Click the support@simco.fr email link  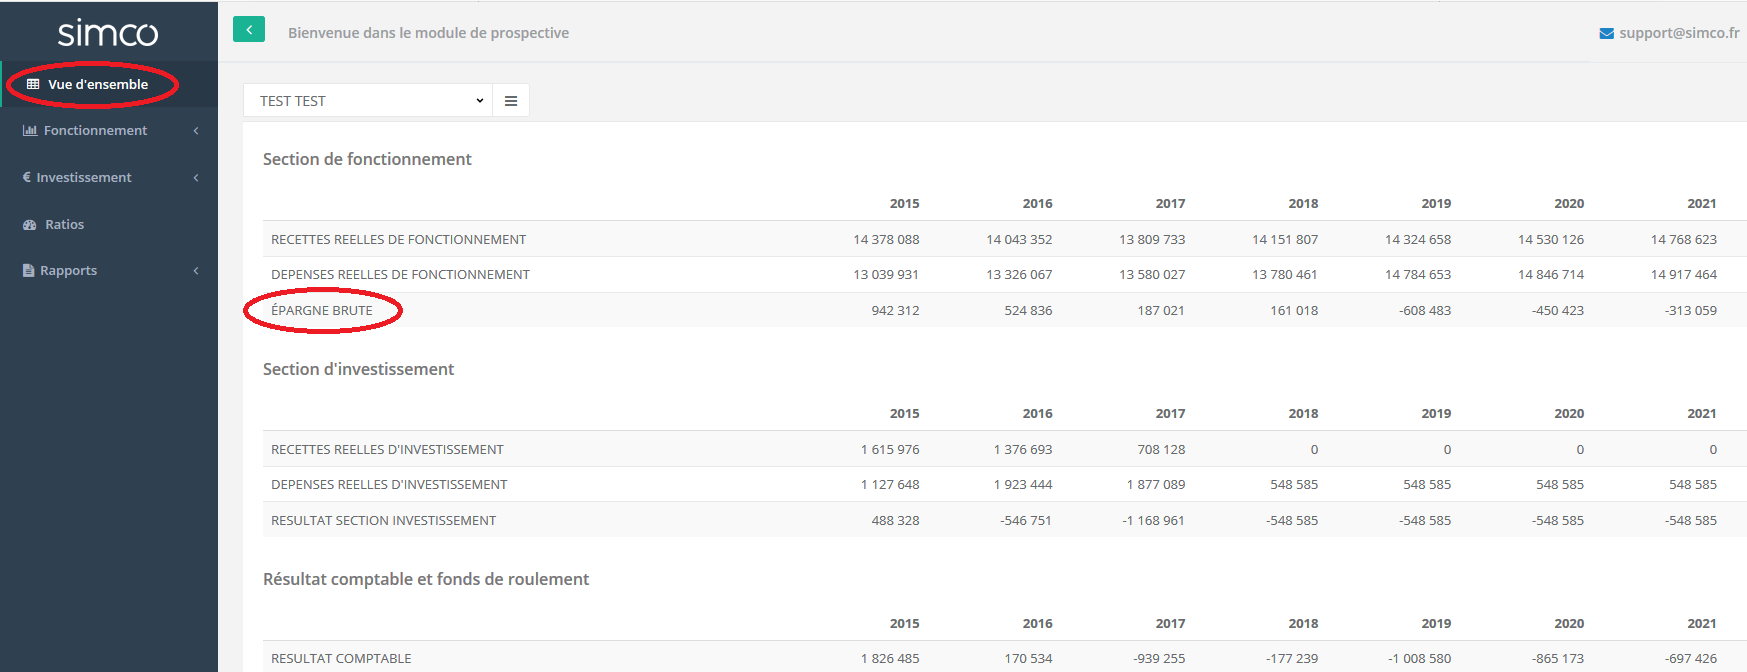pyautogui.click(x=1679, y=33)
